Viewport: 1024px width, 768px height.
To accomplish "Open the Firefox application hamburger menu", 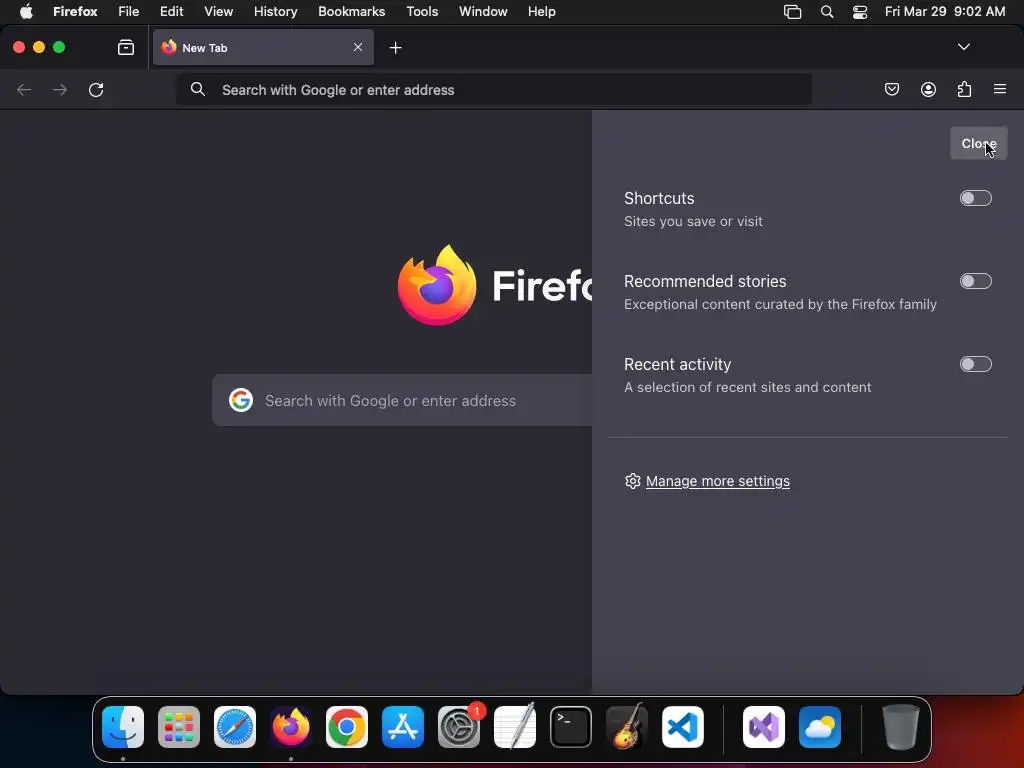I will tap(1000, 89).
